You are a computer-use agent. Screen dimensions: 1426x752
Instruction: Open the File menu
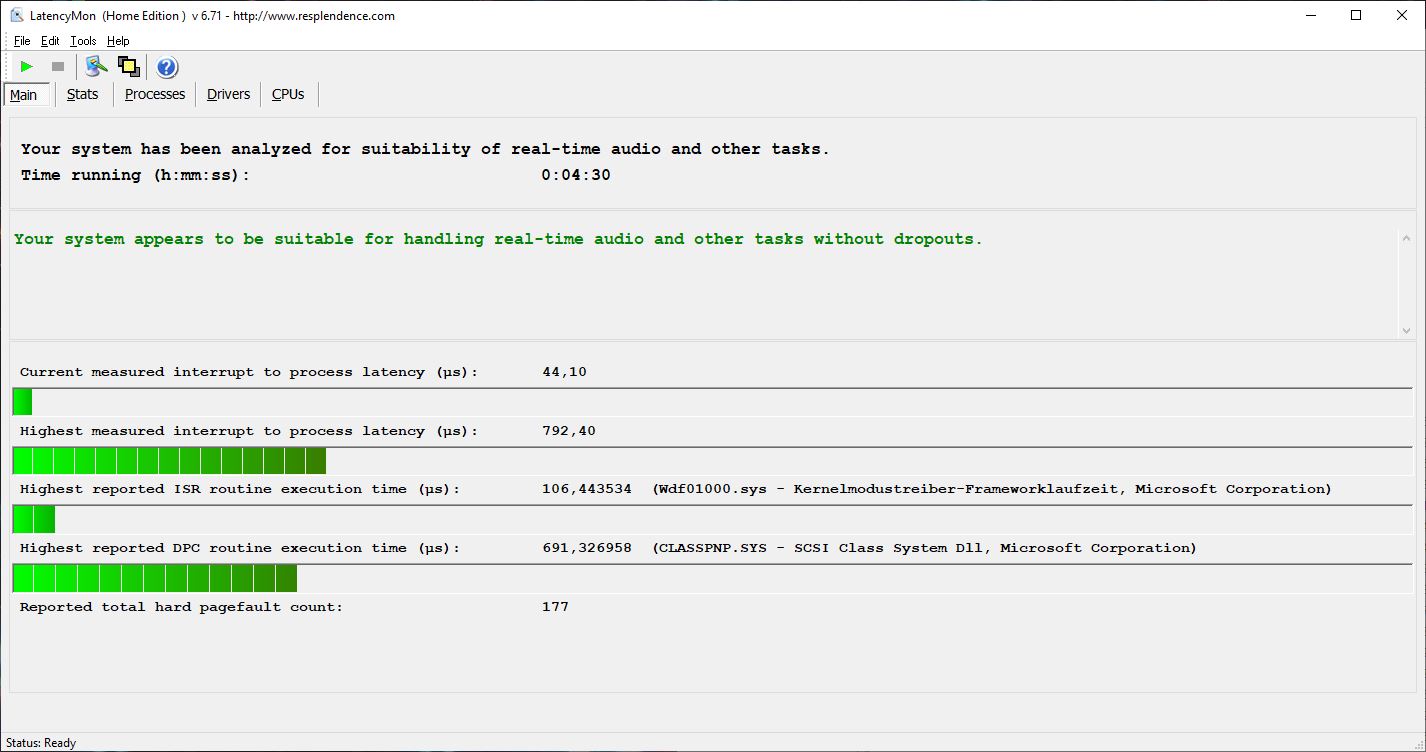click(22, 41)
